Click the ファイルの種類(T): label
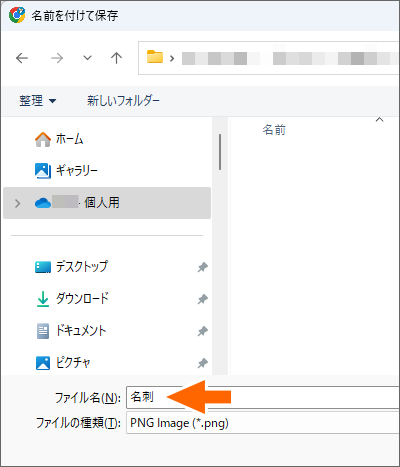 click(x=78, y=423)
